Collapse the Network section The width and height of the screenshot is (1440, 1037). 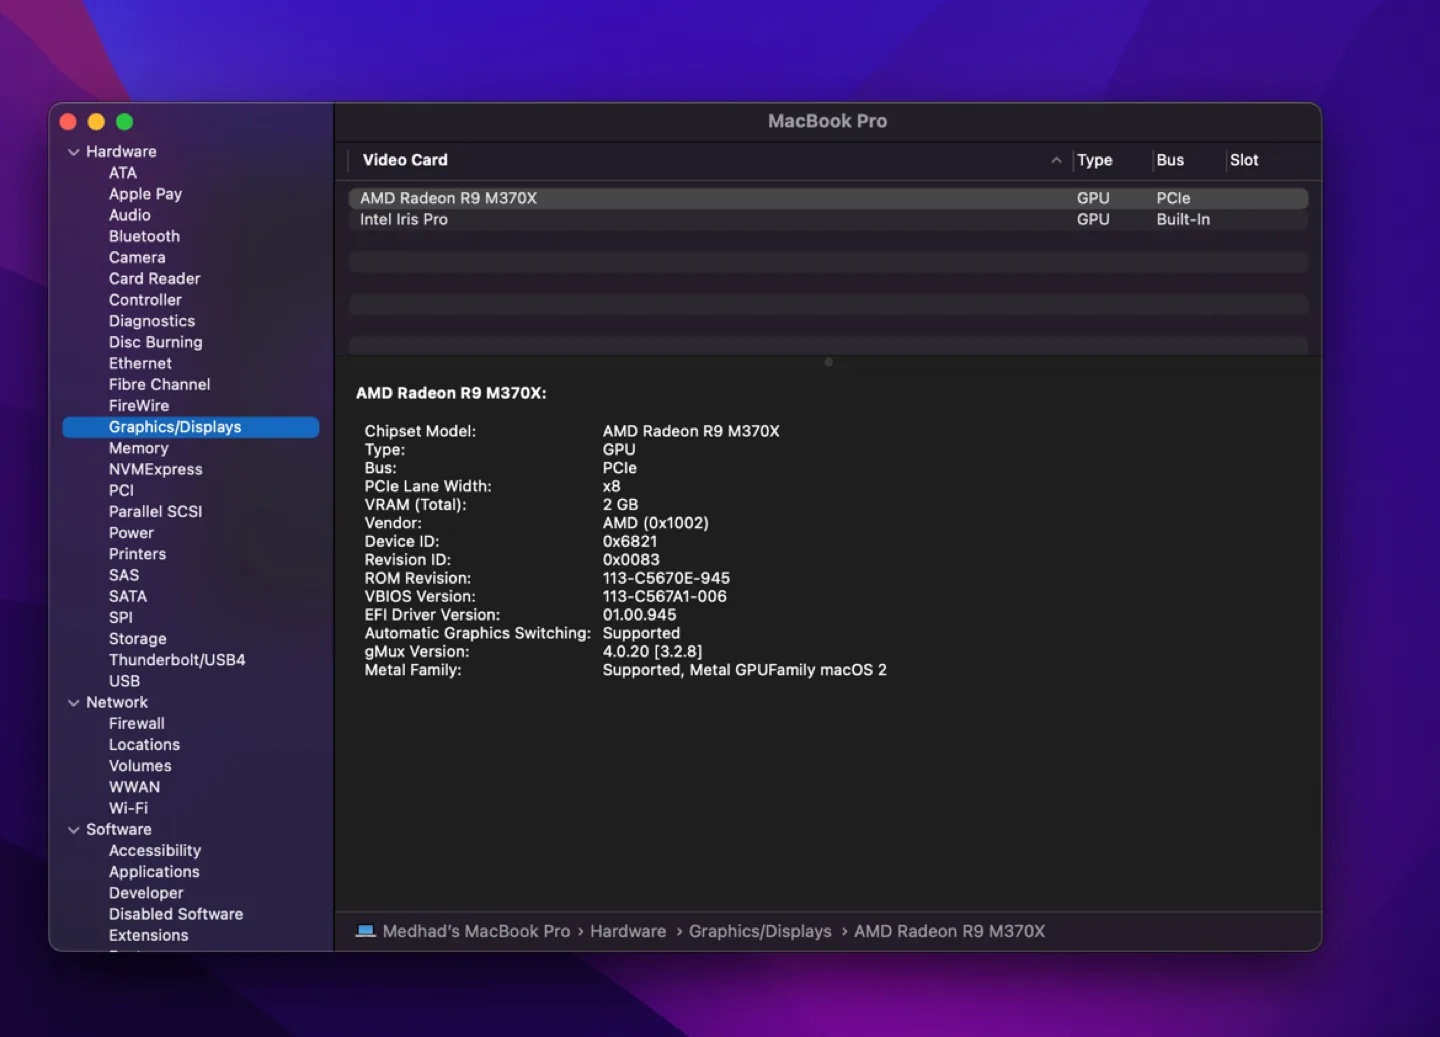74,702
